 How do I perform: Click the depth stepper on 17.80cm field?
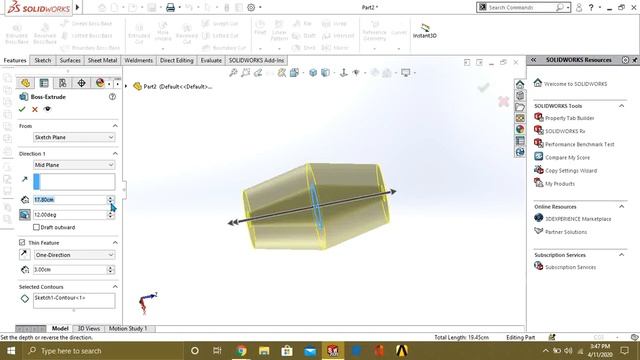pyautogui.click(x=110, y=200)
